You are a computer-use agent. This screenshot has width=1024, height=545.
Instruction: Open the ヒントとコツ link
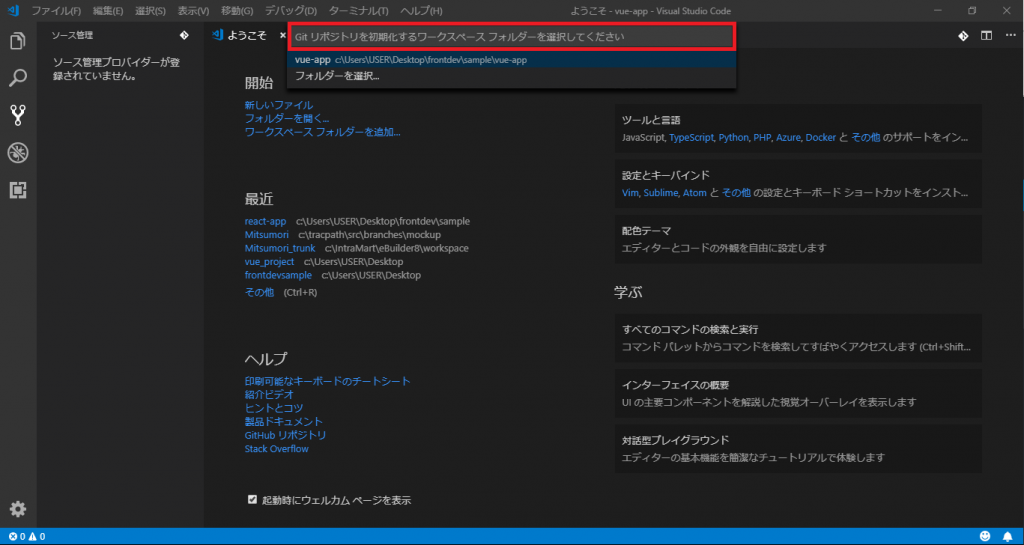tap(274, 408)
